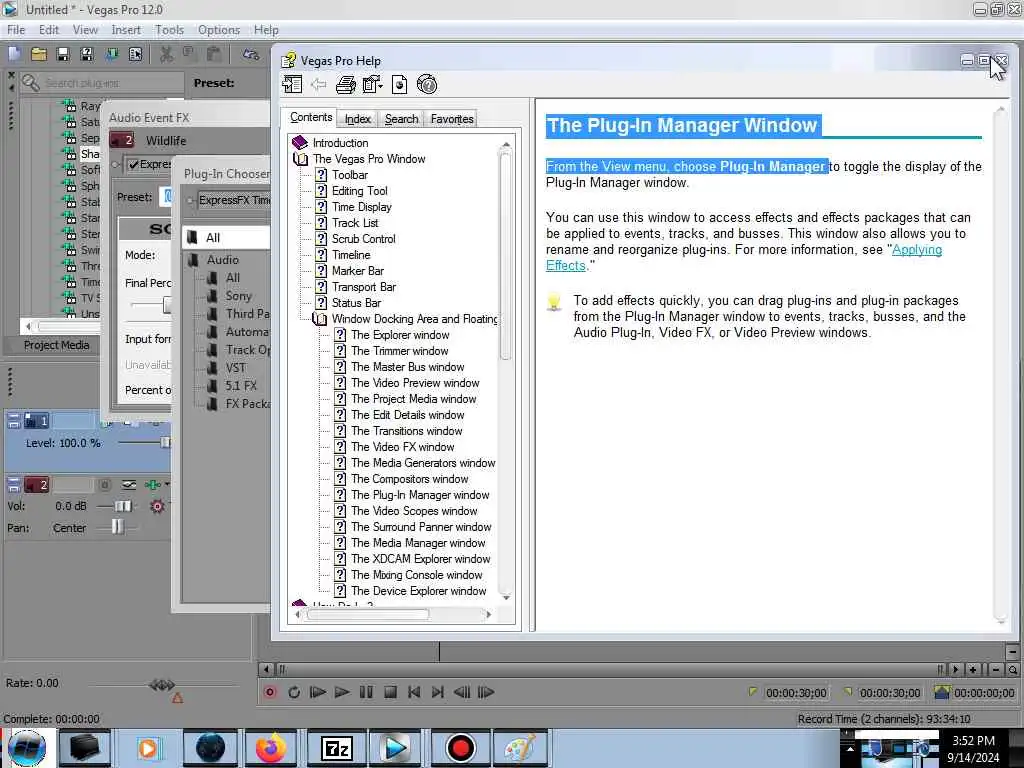Select the 5.1 FX folder in Plug-In Chooser
Viewport: 1024px width, 768px height.
[x=241, y=386]
